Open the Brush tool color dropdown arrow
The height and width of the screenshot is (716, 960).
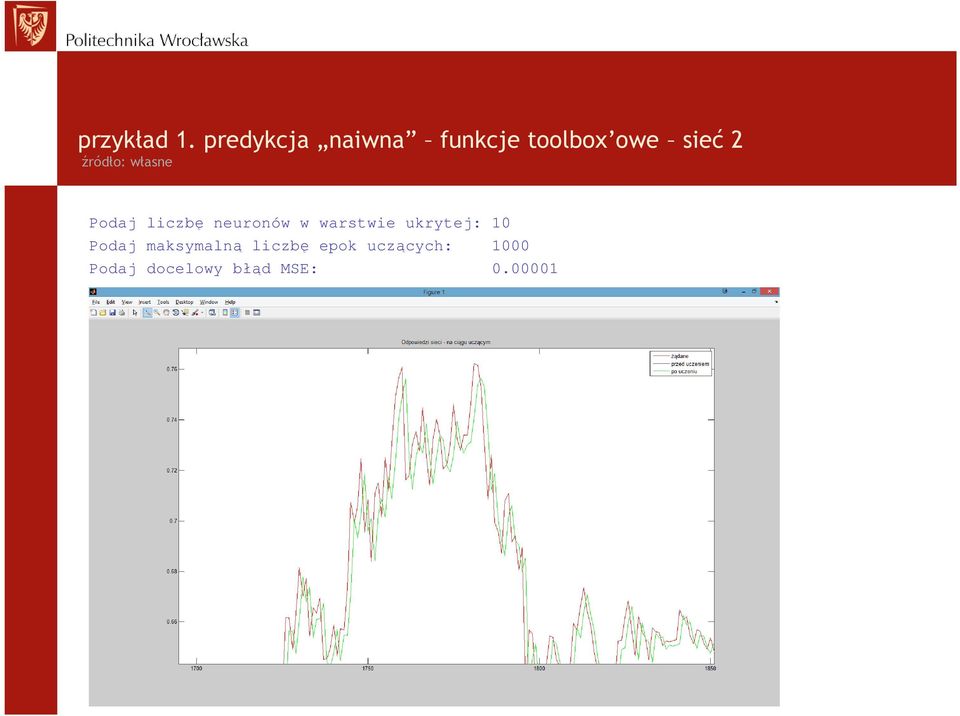202,312
